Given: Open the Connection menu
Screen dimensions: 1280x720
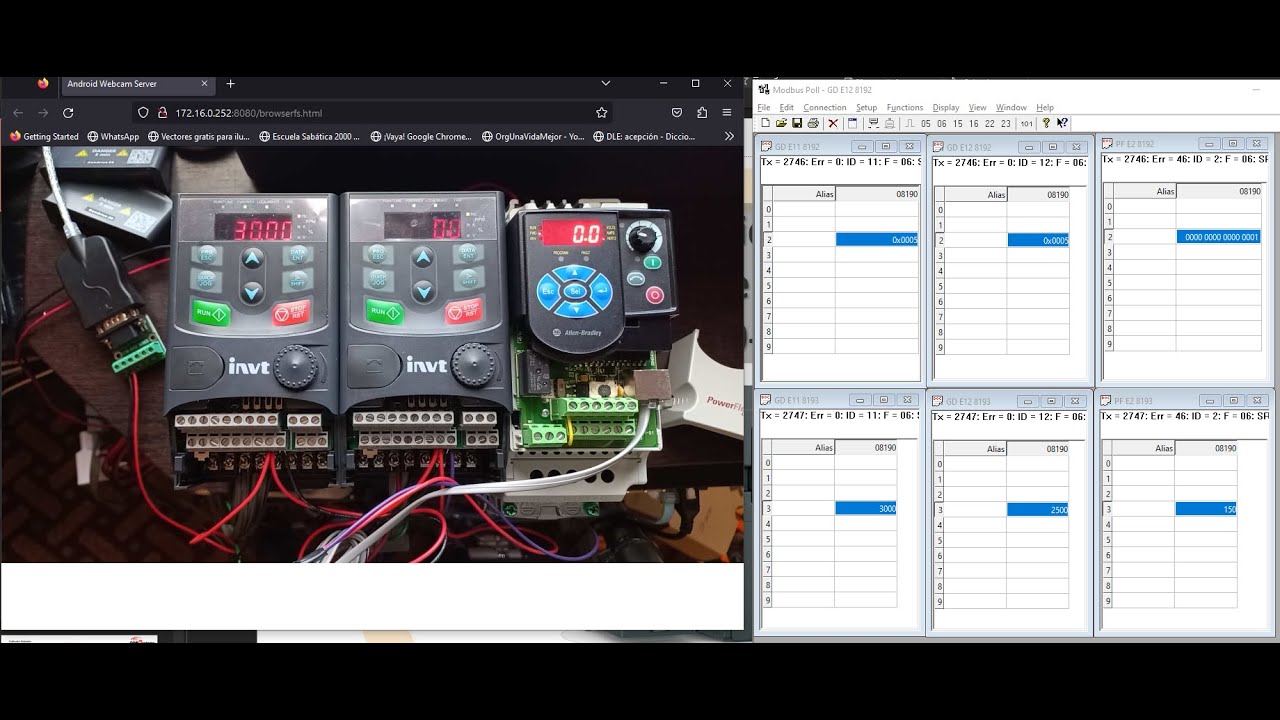Looking at the screenshot, I should click(x=825, y=107).
